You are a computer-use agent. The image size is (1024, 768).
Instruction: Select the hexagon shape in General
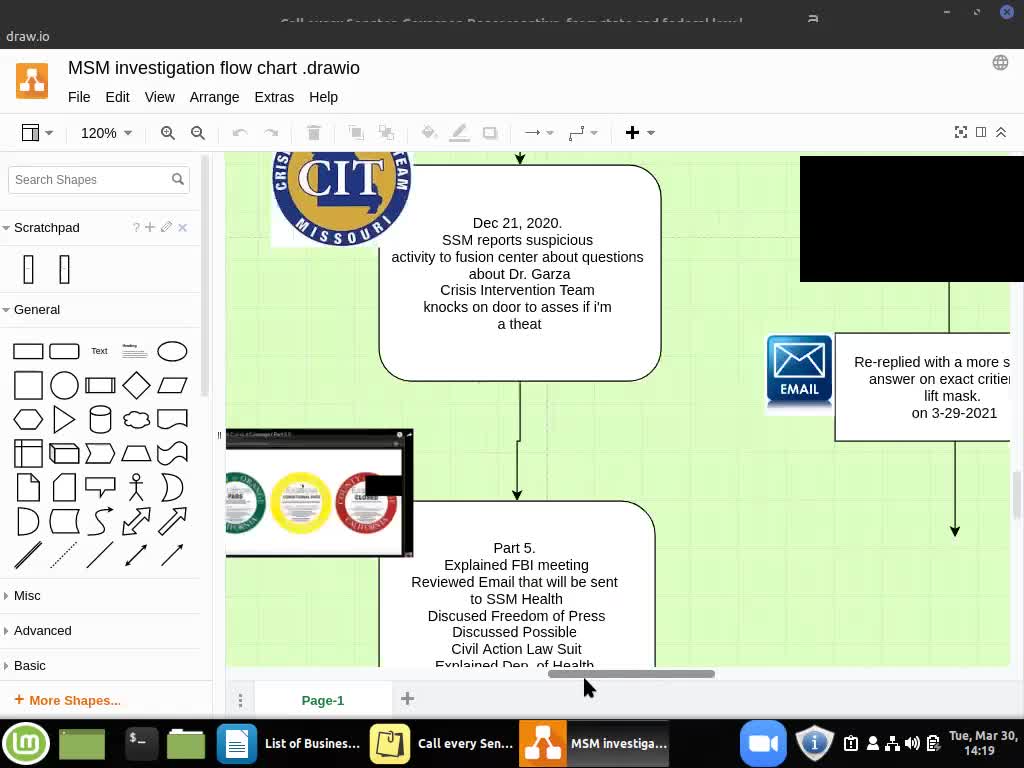[28, 419]
